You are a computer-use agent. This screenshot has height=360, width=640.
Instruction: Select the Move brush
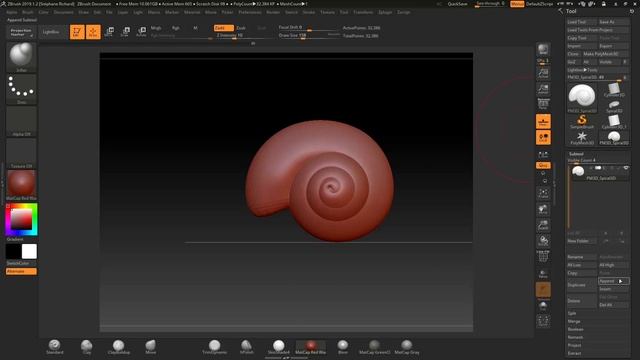pos(151,347)
